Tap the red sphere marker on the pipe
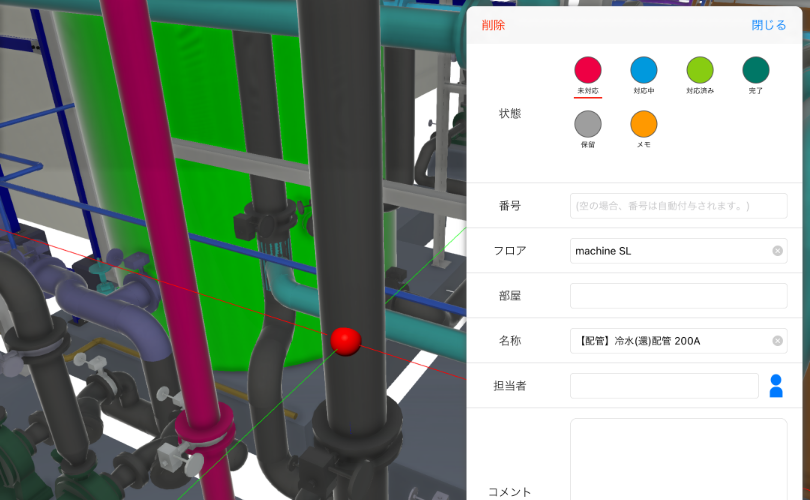Image resolution: width=810 pixels, height=500 pixels. pyautogui.click(x=345, y=341)
